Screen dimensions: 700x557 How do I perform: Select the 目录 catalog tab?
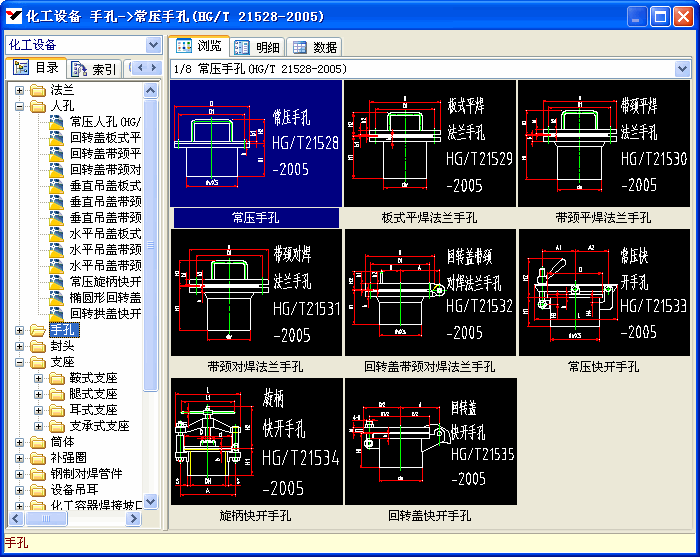coord(36,68)
